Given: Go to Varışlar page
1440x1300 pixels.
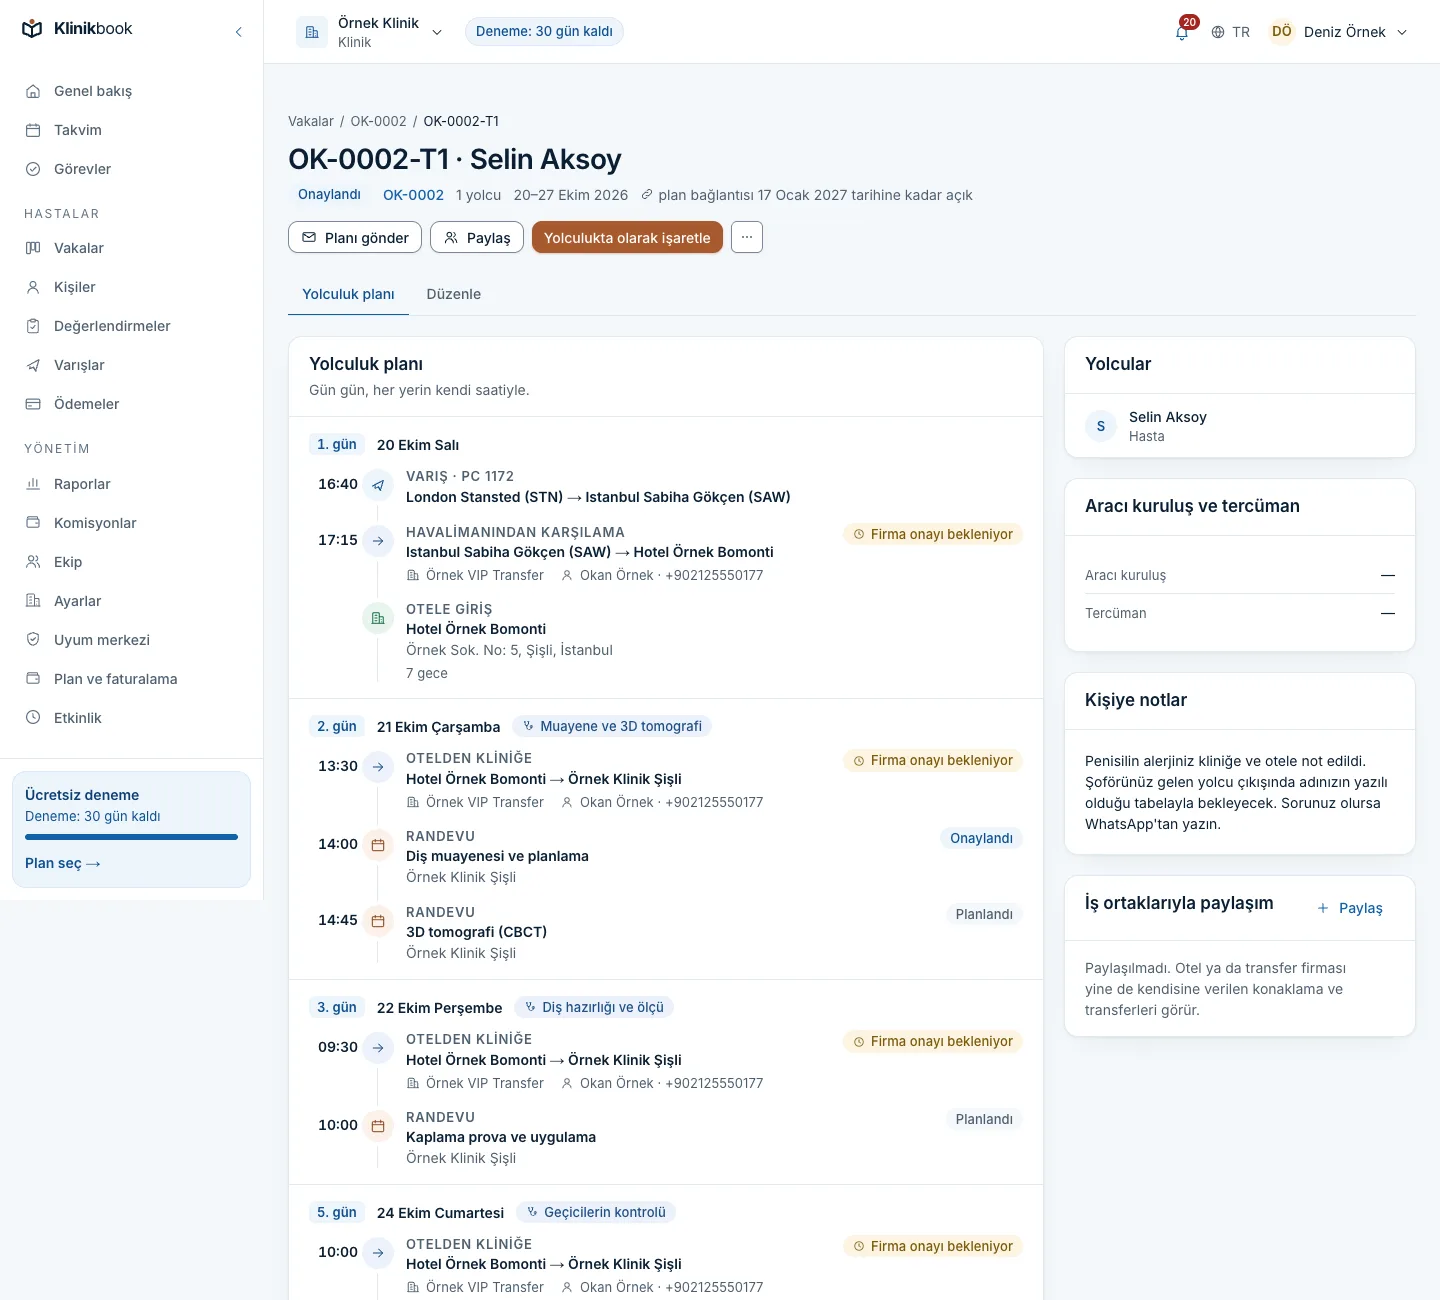Looking at the screenshot, I should [x=131, y=365].
